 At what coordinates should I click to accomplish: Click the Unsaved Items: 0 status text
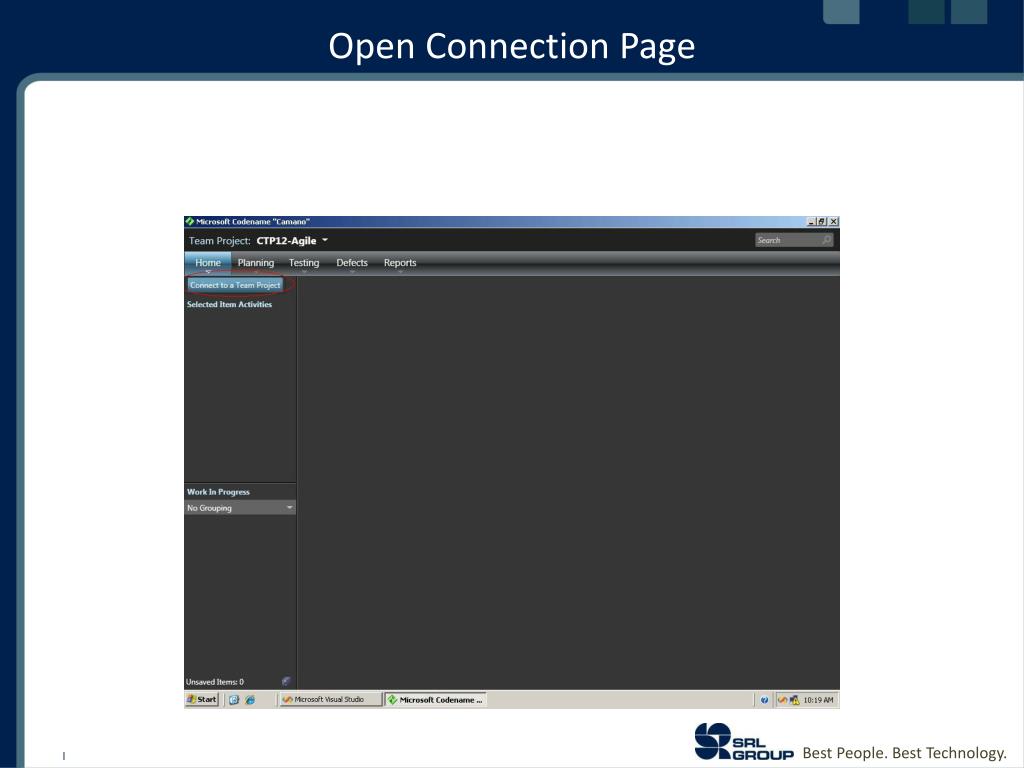(215, 682)
